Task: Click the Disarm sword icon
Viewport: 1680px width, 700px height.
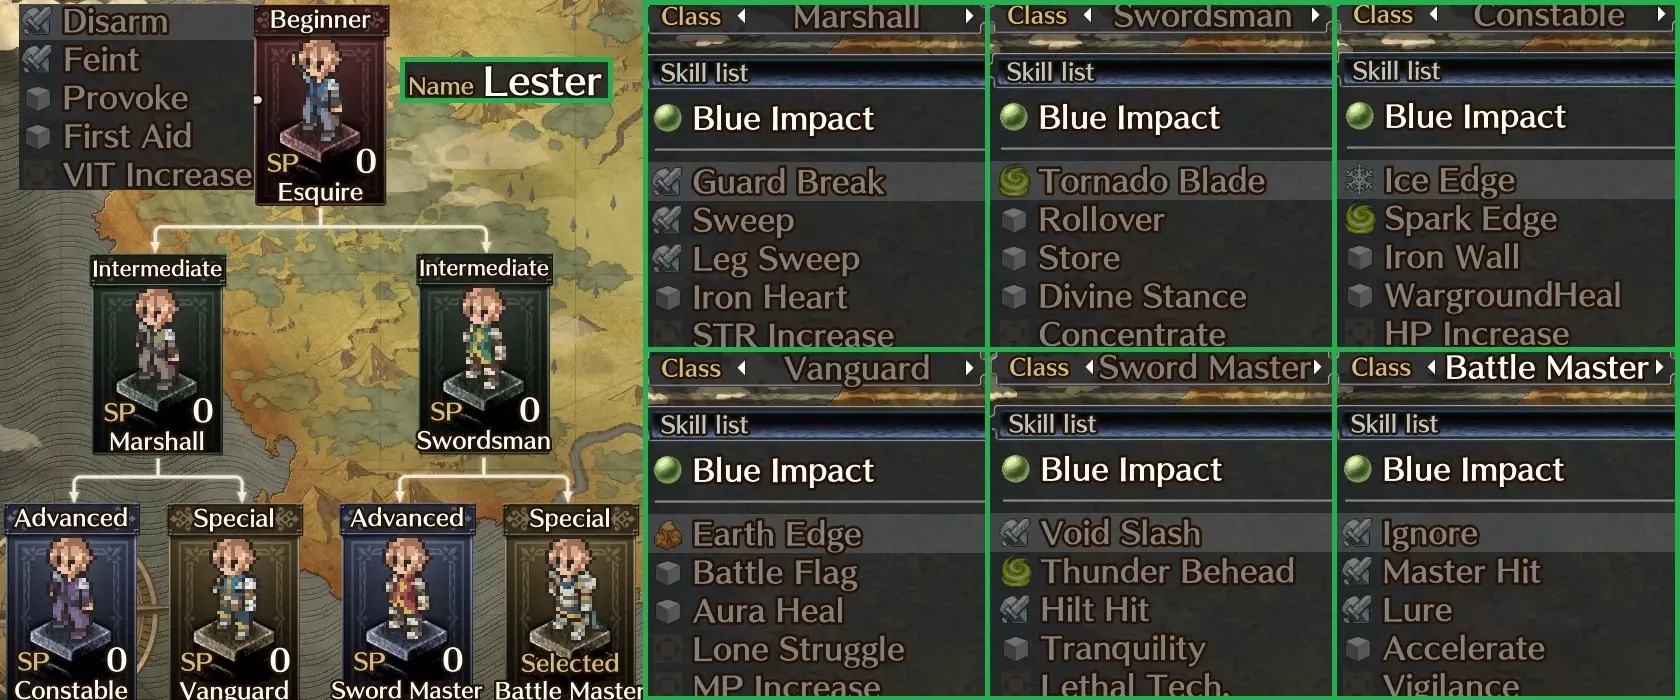Action: pyautogui.click(x=38, y=21)
